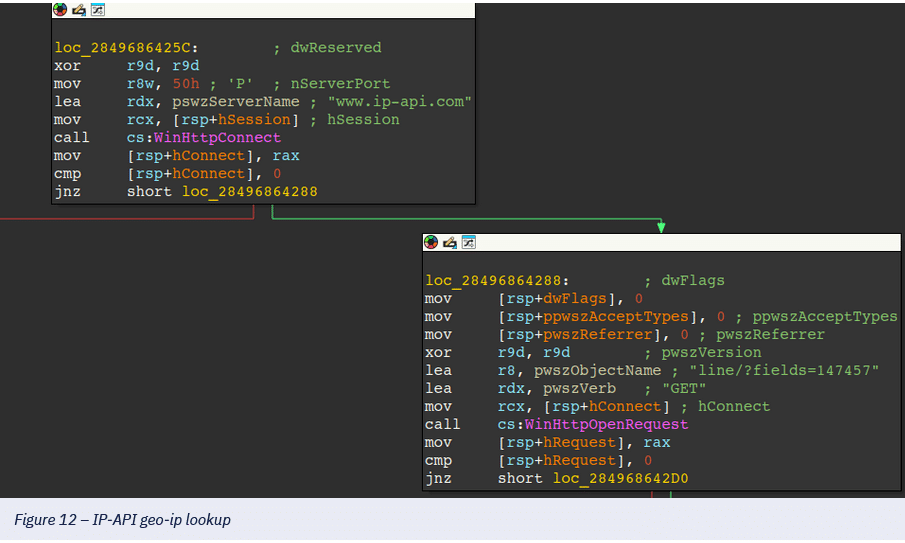The height and width of the screenshot is (543, 905).
Task: Click the "www.ip-api.com" string comment
Action: coord(399,102)
